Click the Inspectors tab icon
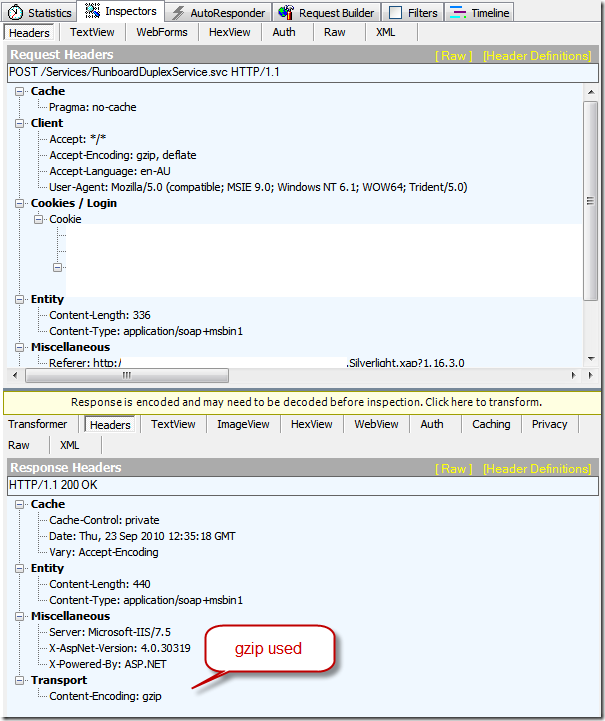 pyautogui.click(x=93, y=12)
